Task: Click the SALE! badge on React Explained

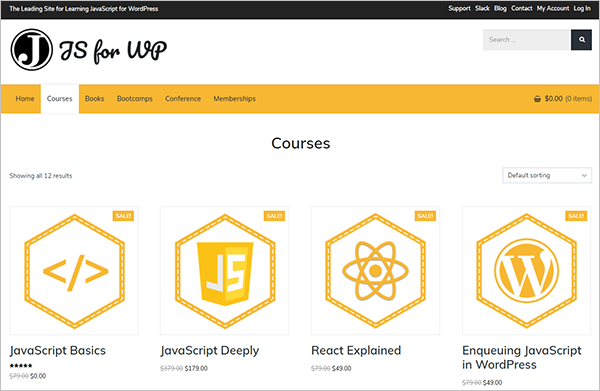Action: (425, 216)
